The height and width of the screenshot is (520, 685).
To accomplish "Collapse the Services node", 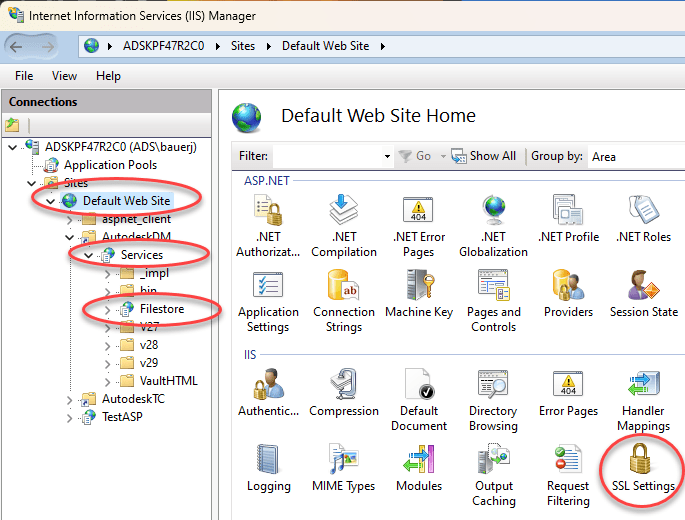I will click(89, 255).
